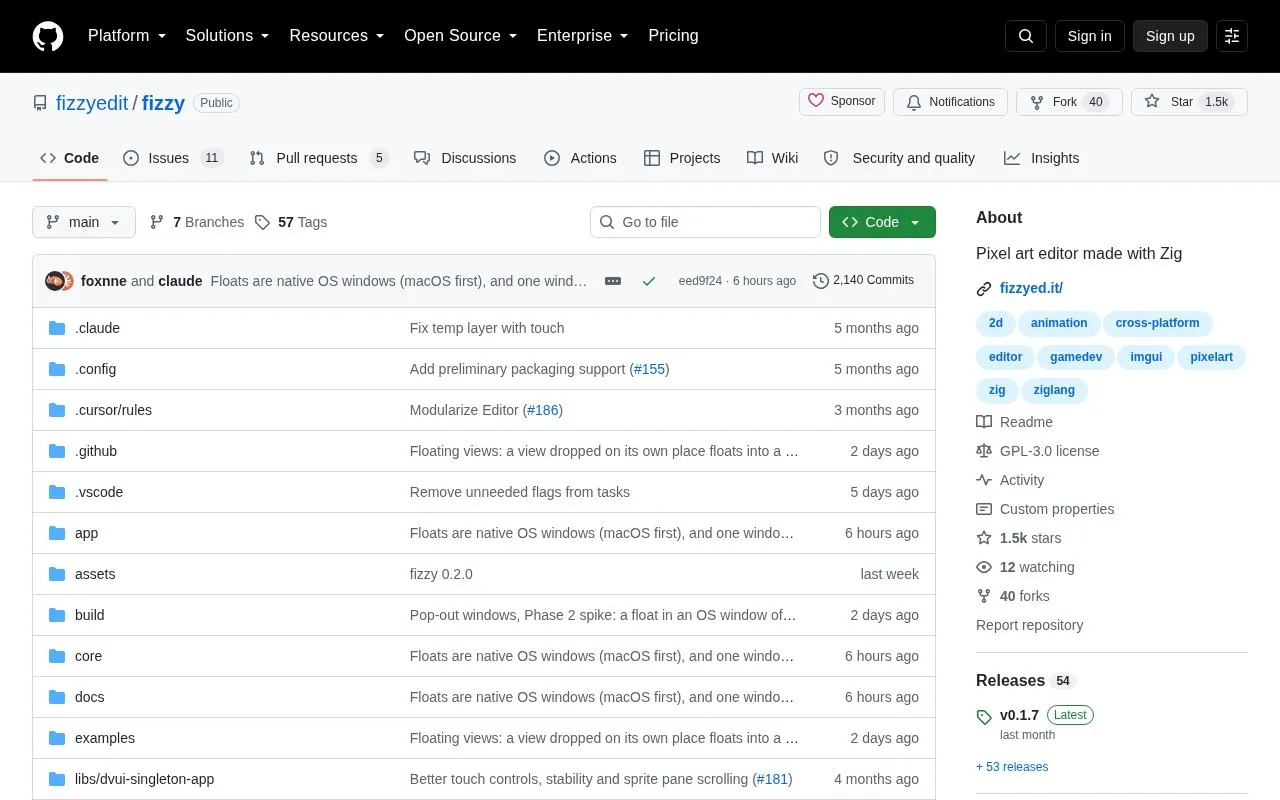1280x800 pixels.
Task: Open the Actions tab
Action: [580, 158]
